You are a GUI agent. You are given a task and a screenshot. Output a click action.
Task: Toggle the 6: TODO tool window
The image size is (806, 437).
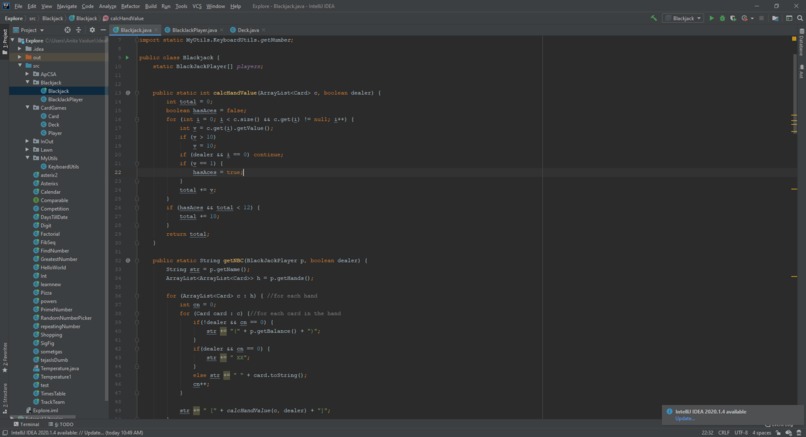(61, 425)
